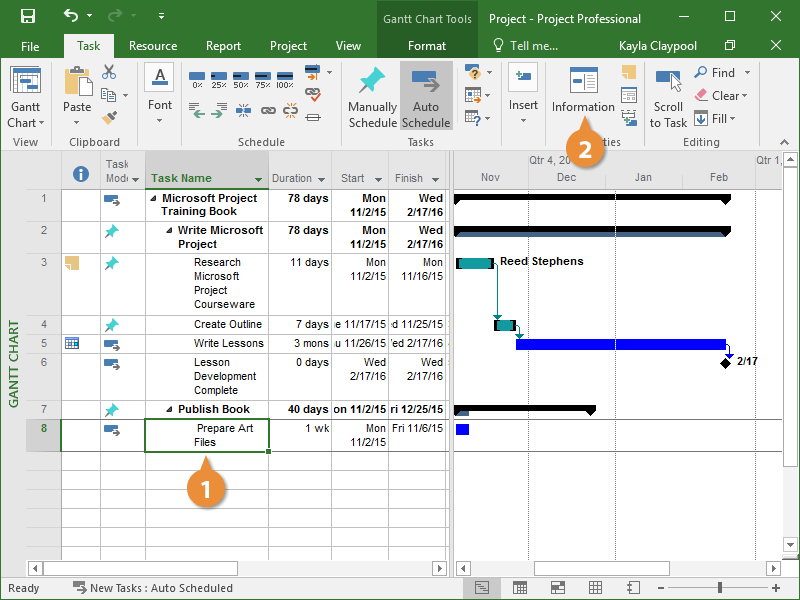
Task: Collapse the Publish Book summary task
Action: coord(169,409)
